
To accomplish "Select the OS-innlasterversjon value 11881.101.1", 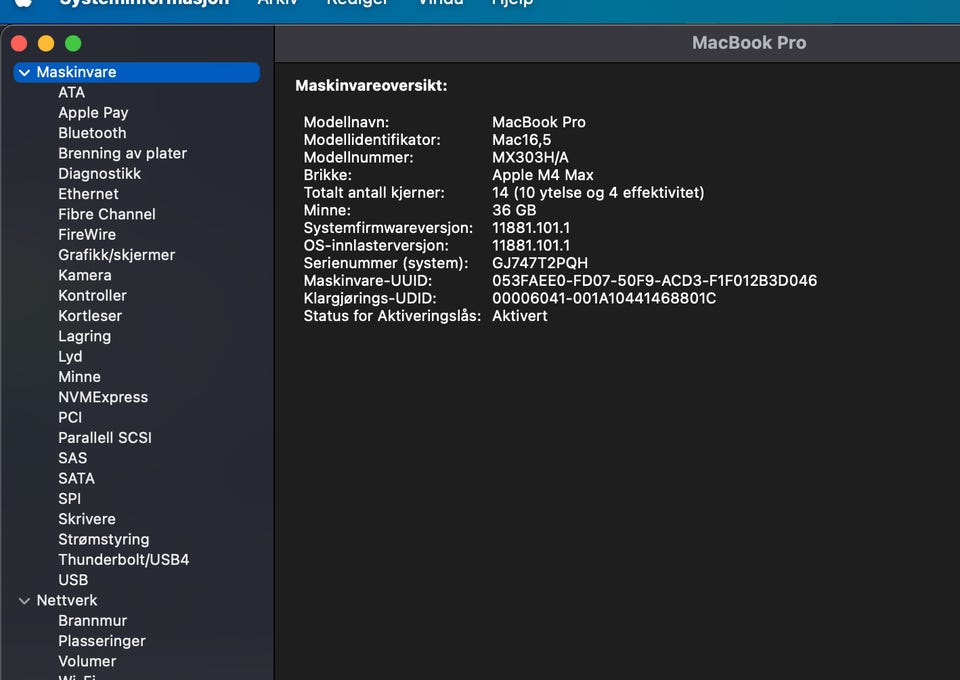I will pos(531,246).
